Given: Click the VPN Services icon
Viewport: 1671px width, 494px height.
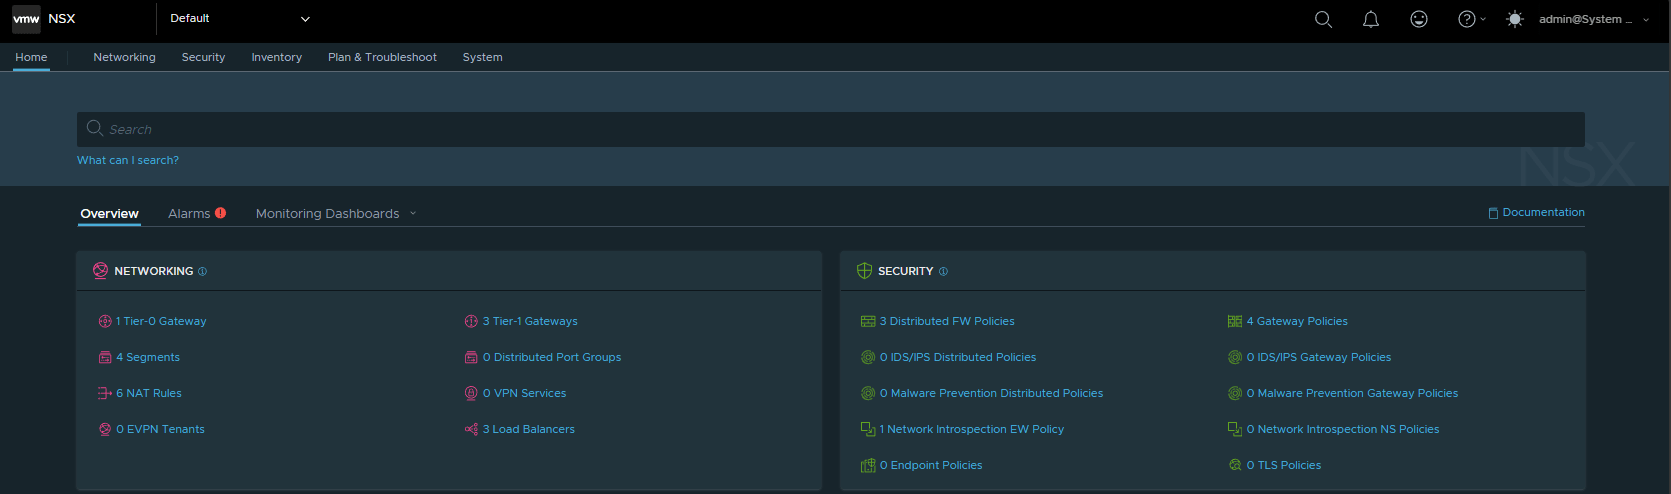Looking at the screenshot, I should pyautogui.click(x=471, y=393).
